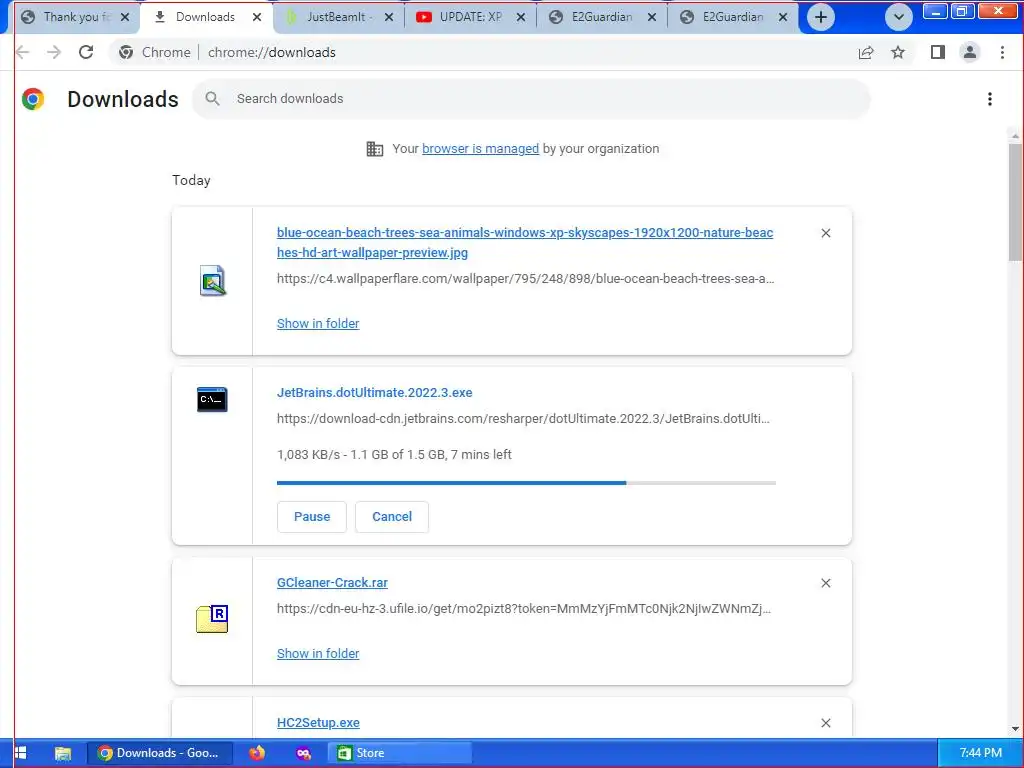Go back with the back arrow
The height and width of the screenshot is (768, 1024).
pyautogui.click(x=23, y=52)
